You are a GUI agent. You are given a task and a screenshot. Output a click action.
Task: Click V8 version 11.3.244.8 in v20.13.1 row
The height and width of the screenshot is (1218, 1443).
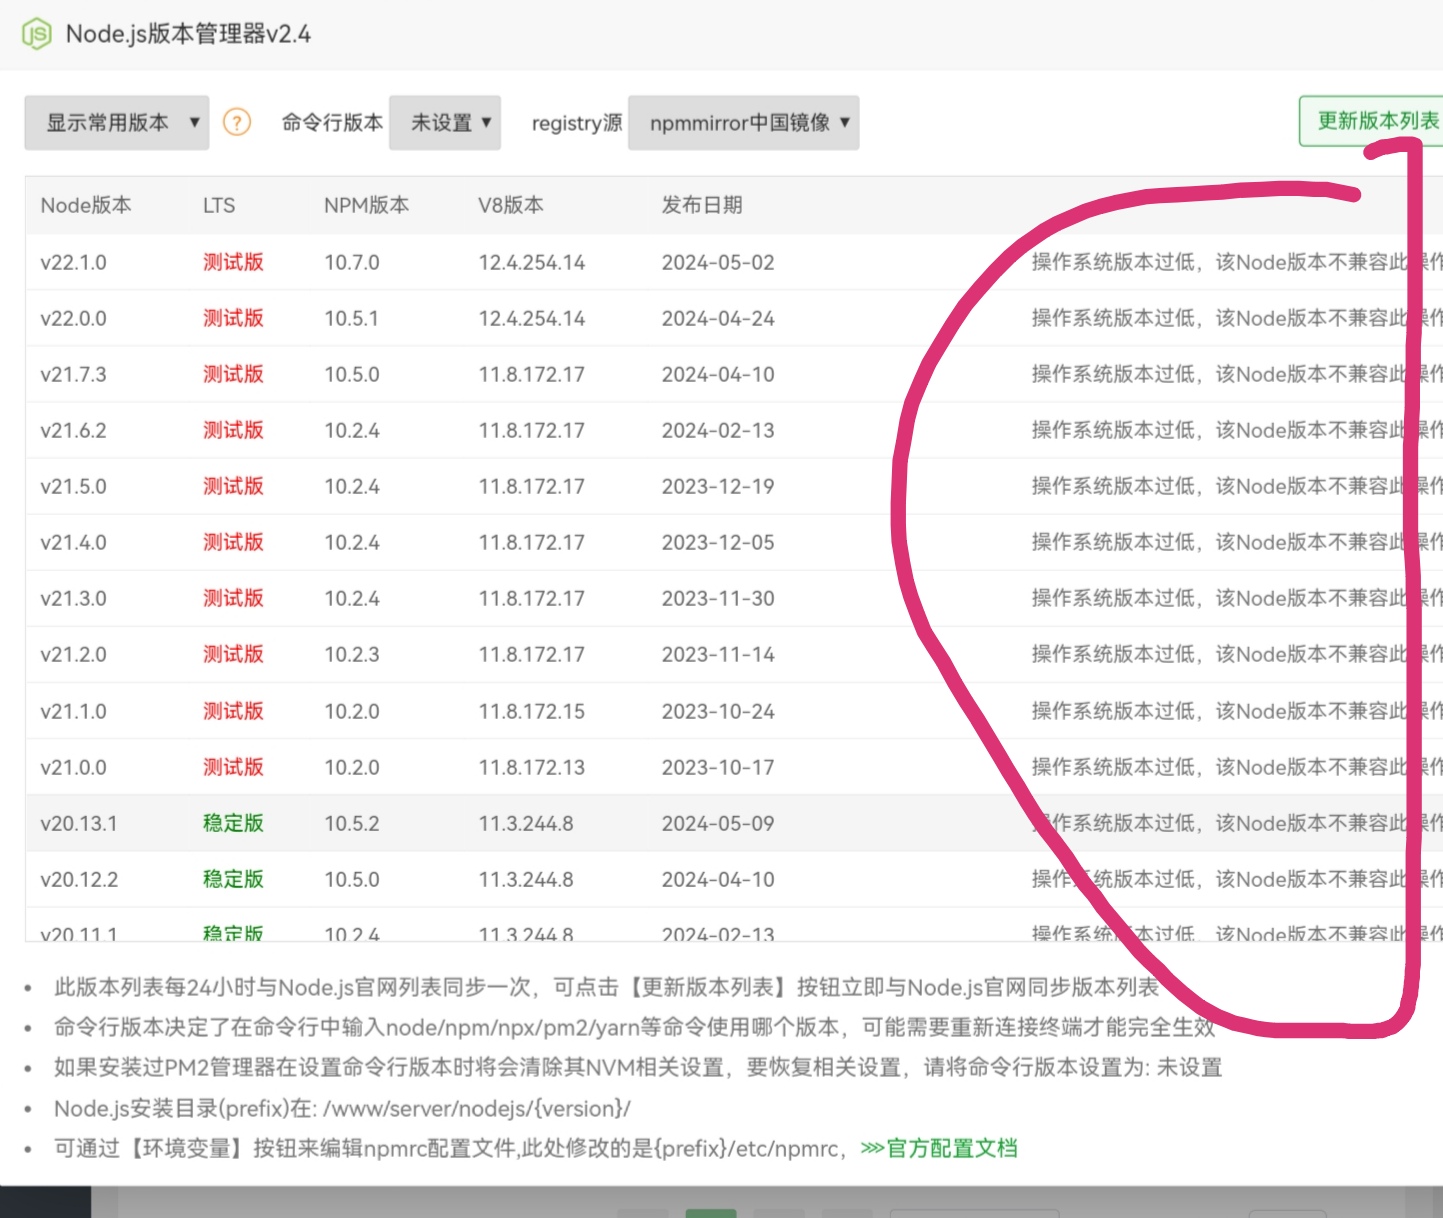pos(526,823)
